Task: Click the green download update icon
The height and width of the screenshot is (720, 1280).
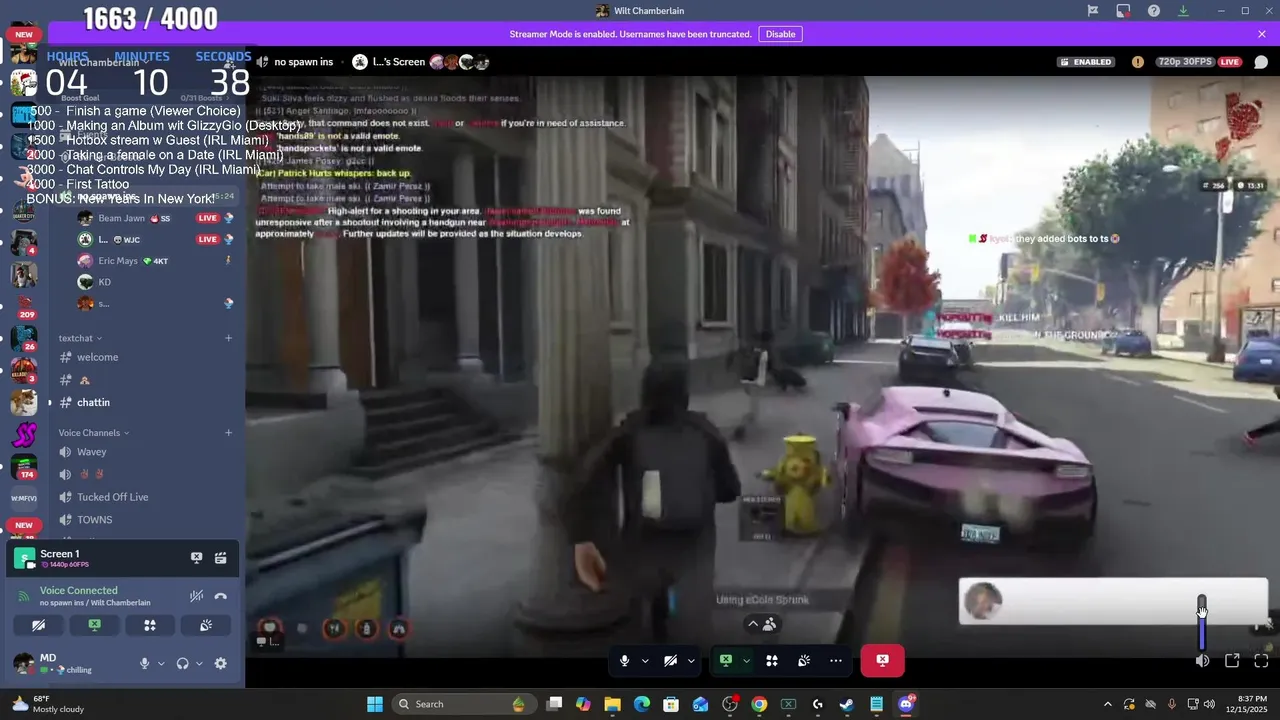Action: click(1183, 11)
